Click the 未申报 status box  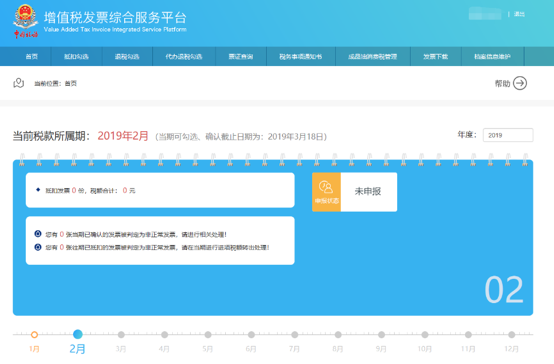point(369,192)
